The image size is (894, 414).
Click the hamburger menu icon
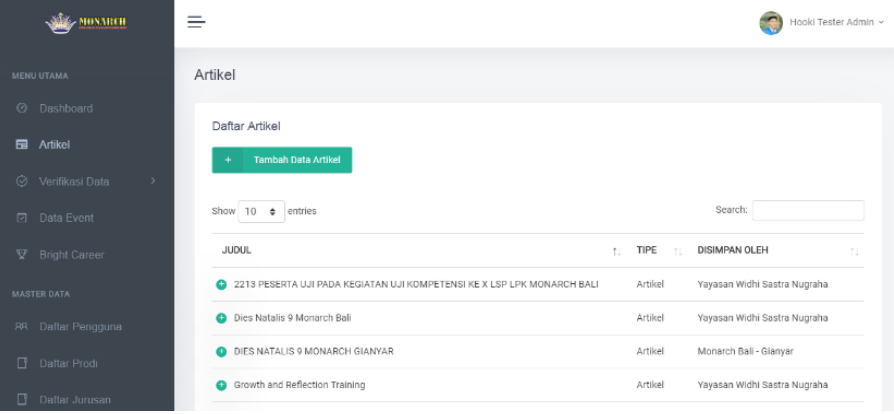click(196, 22)
